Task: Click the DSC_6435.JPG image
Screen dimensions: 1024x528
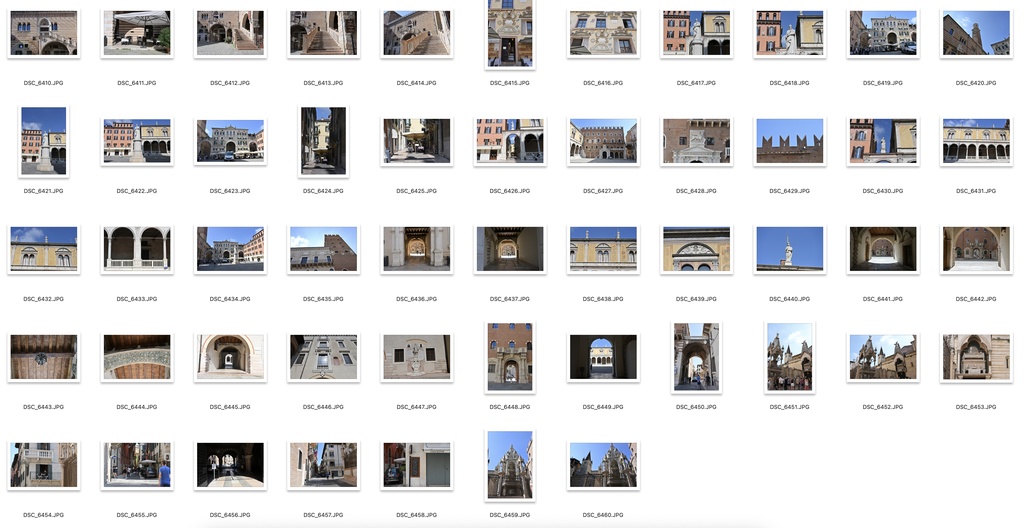Action: (323, 249)
